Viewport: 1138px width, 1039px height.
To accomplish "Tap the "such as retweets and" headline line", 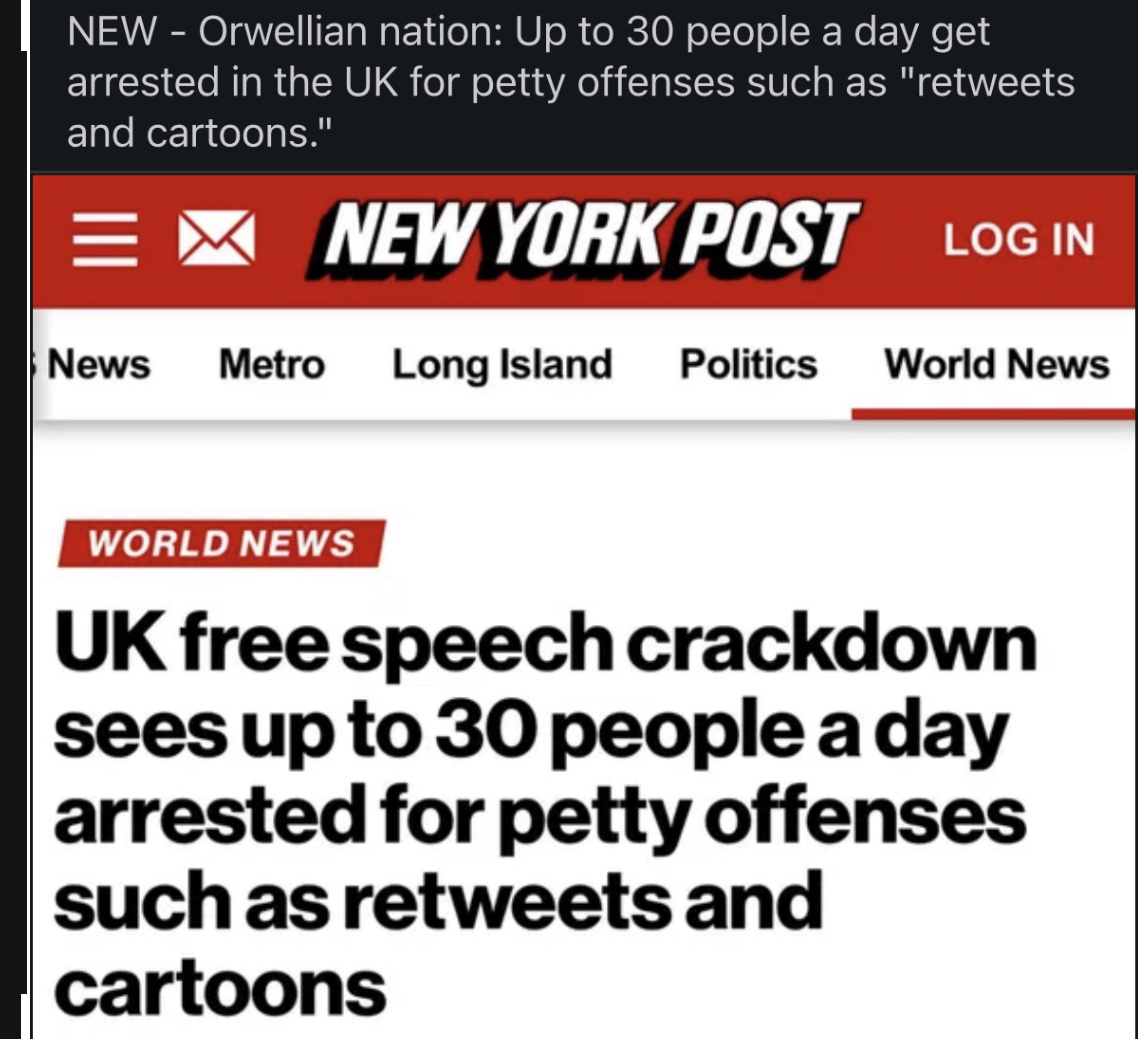I will point(437,902).
